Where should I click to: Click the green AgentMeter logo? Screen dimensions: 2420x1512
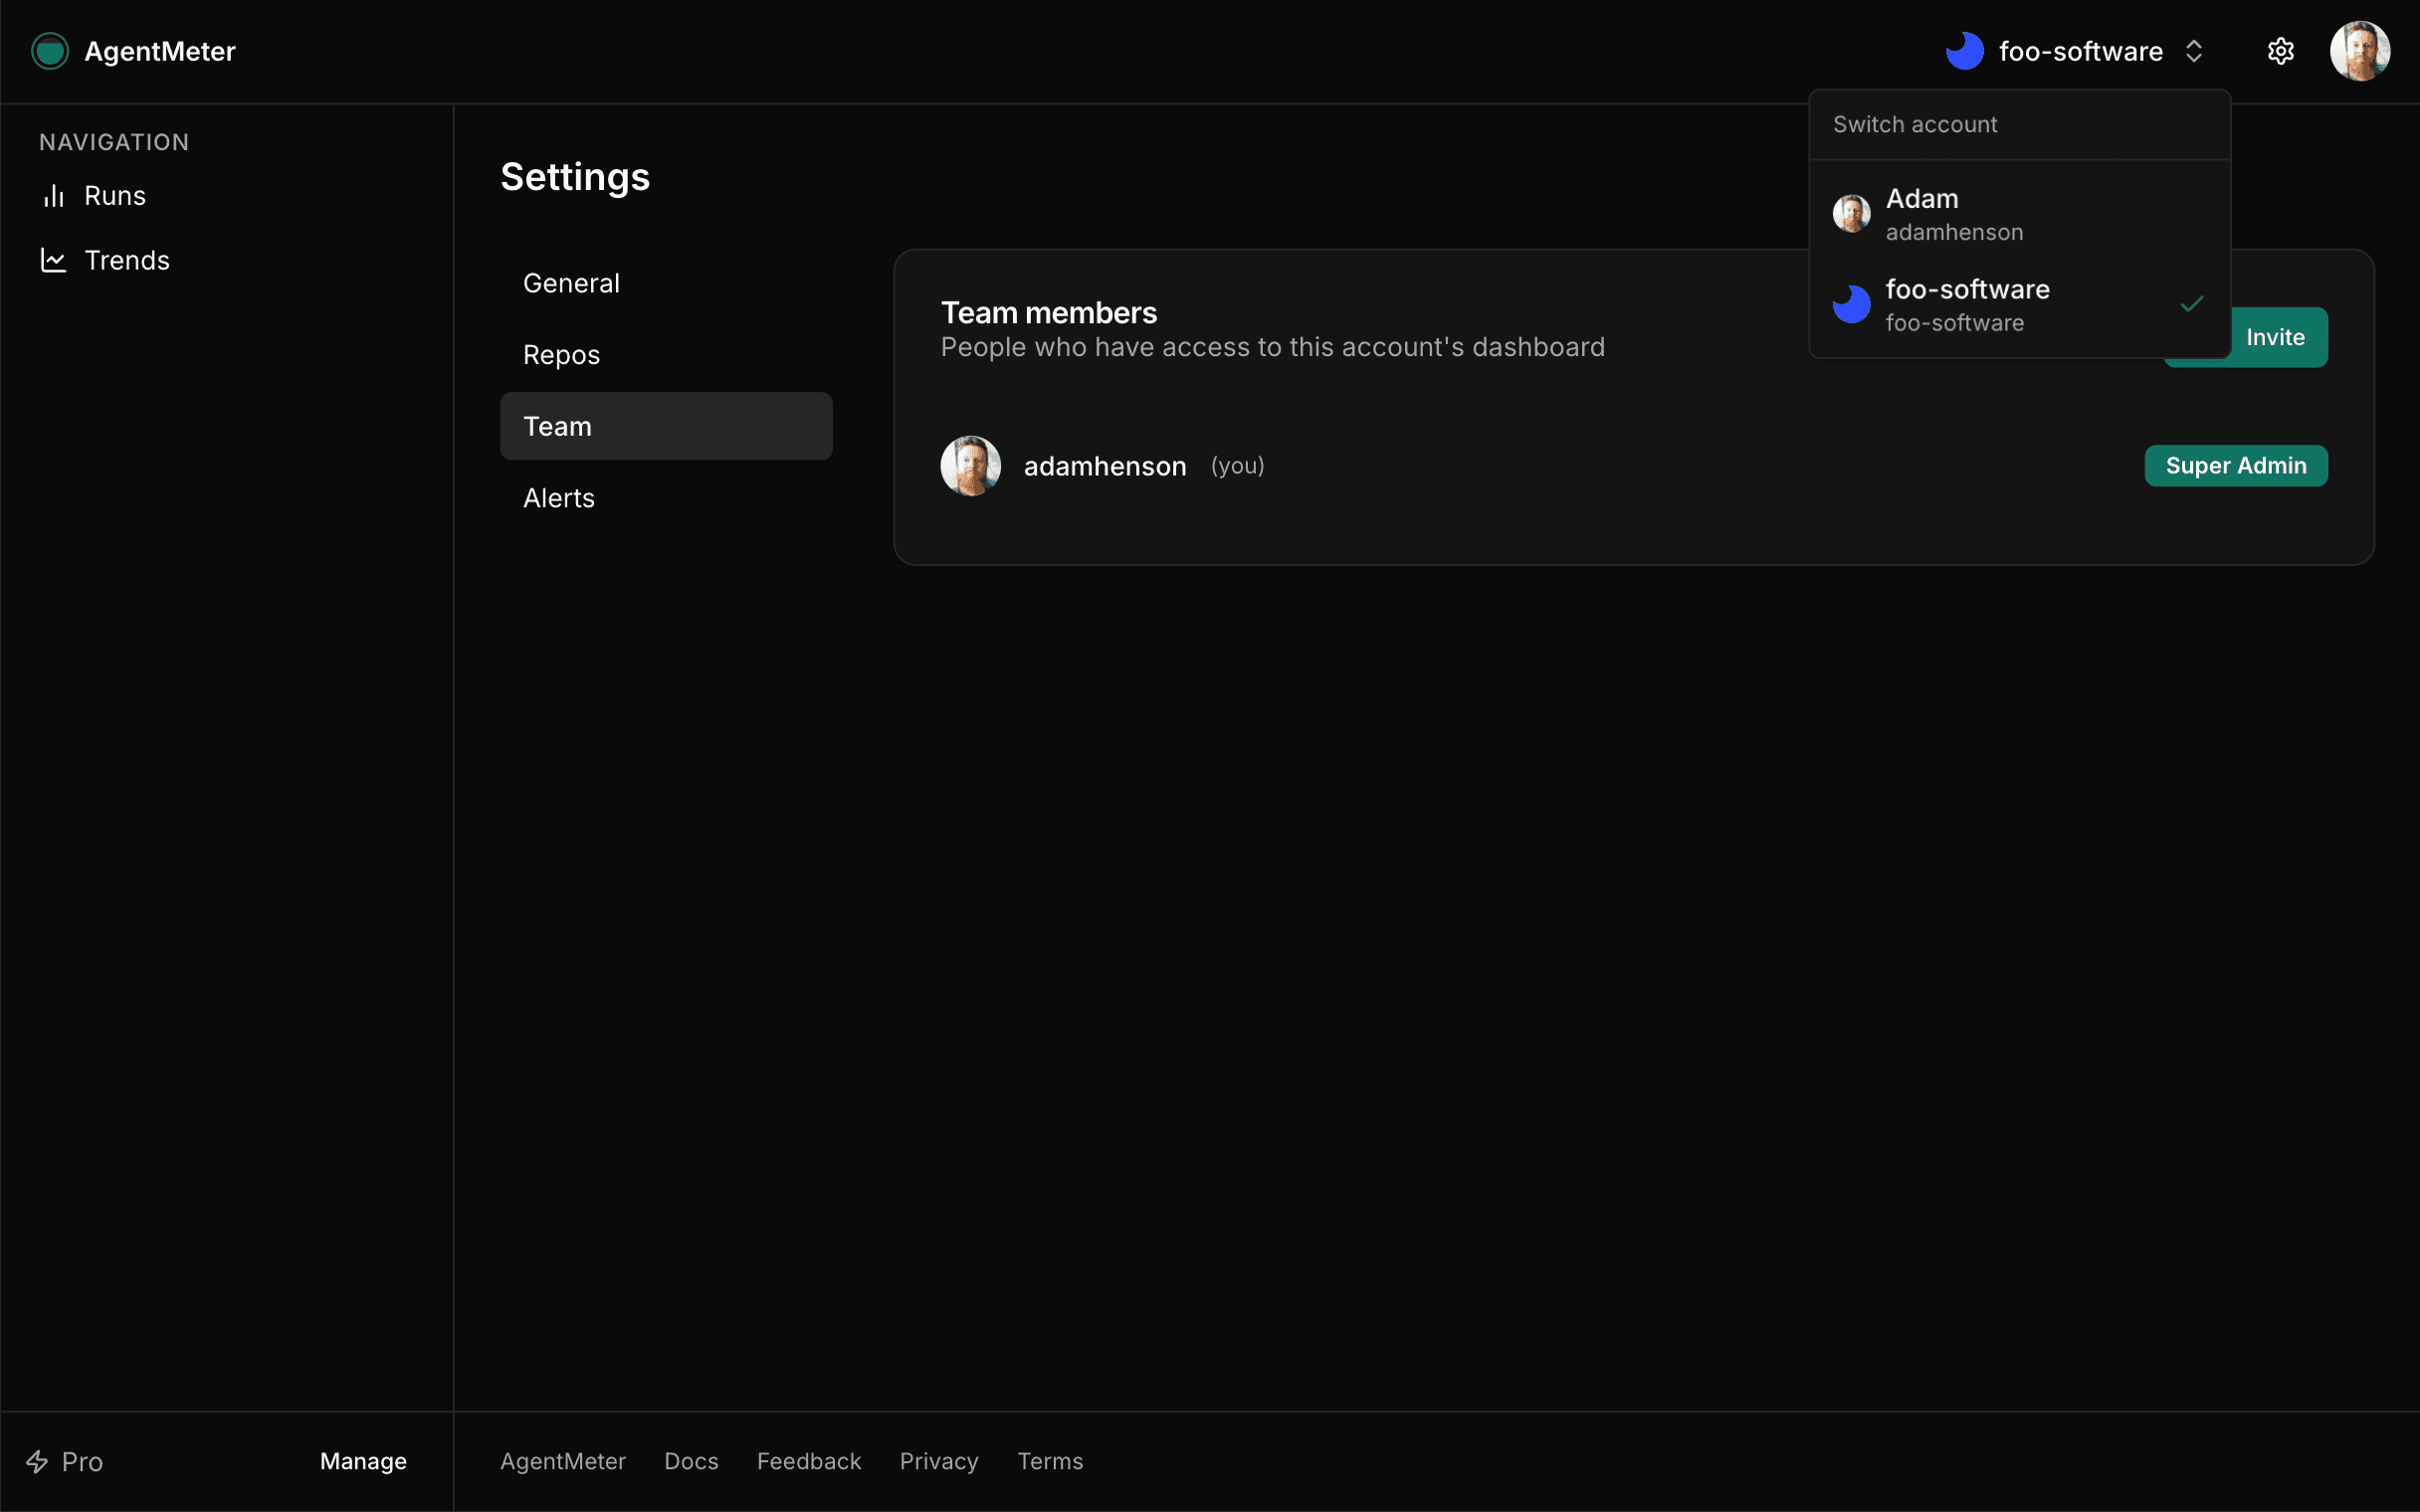pos(49,51)
